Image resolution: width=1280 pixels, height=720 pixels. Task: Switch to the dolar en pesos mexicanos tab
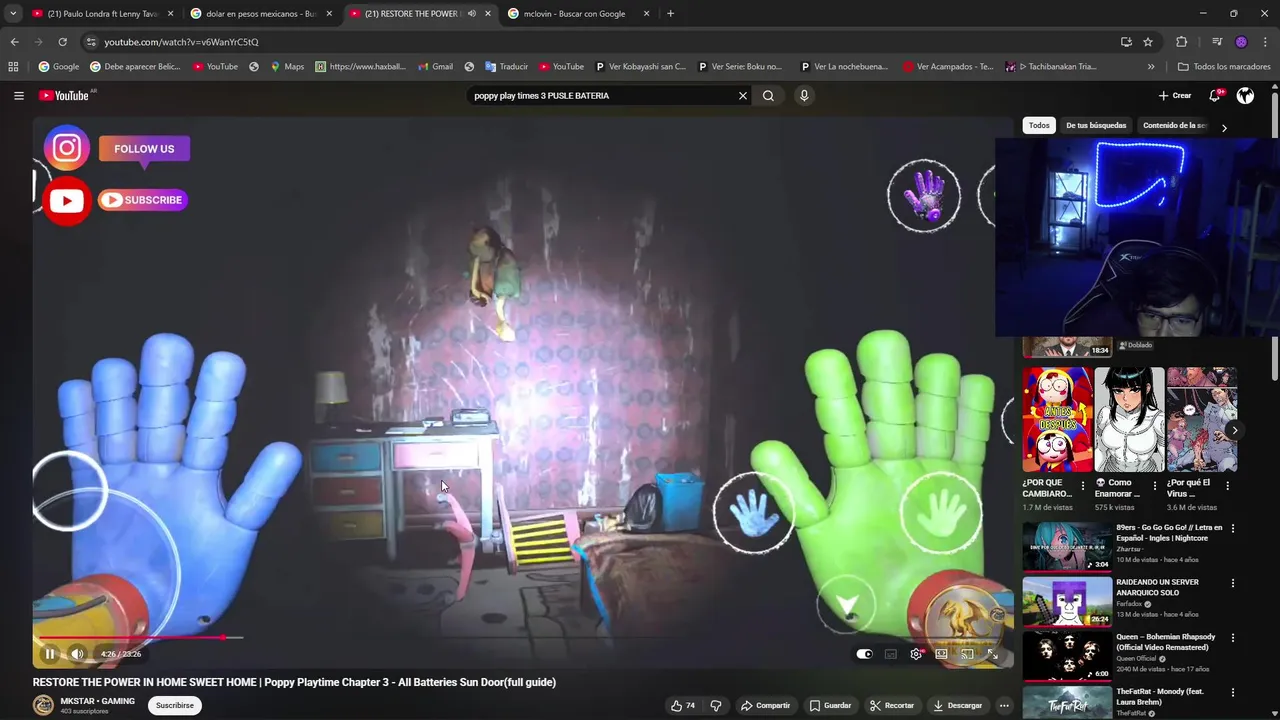pos(261,14)
